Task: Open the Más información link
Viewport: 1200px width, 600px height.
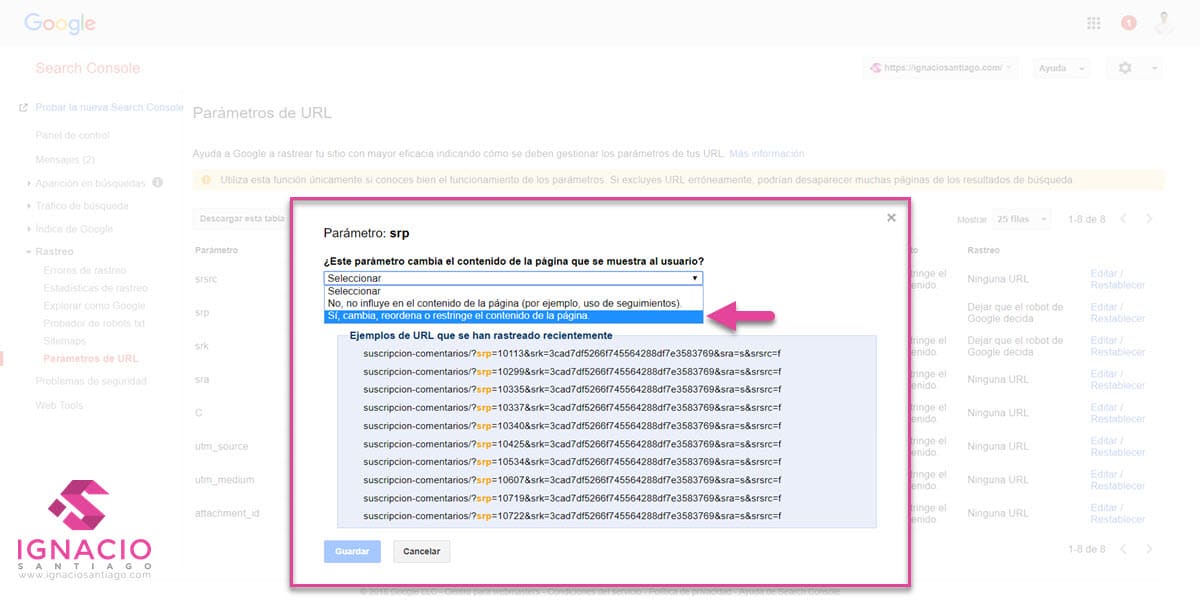Action: (766, 153)
